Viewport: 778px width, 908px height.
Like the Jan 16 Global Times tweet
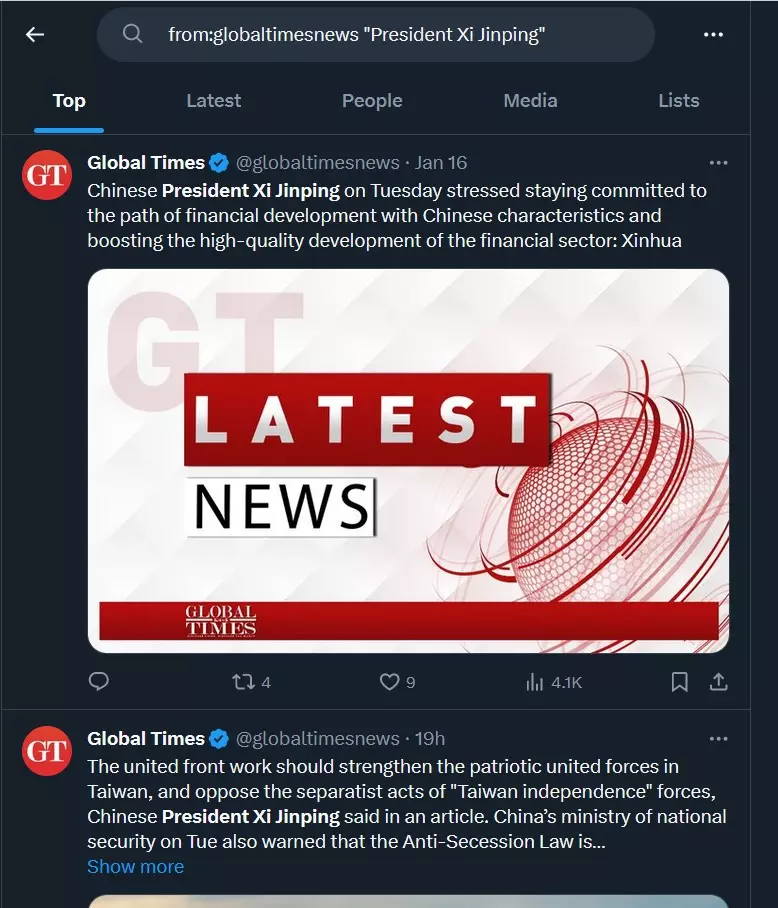tap(389, 682)
